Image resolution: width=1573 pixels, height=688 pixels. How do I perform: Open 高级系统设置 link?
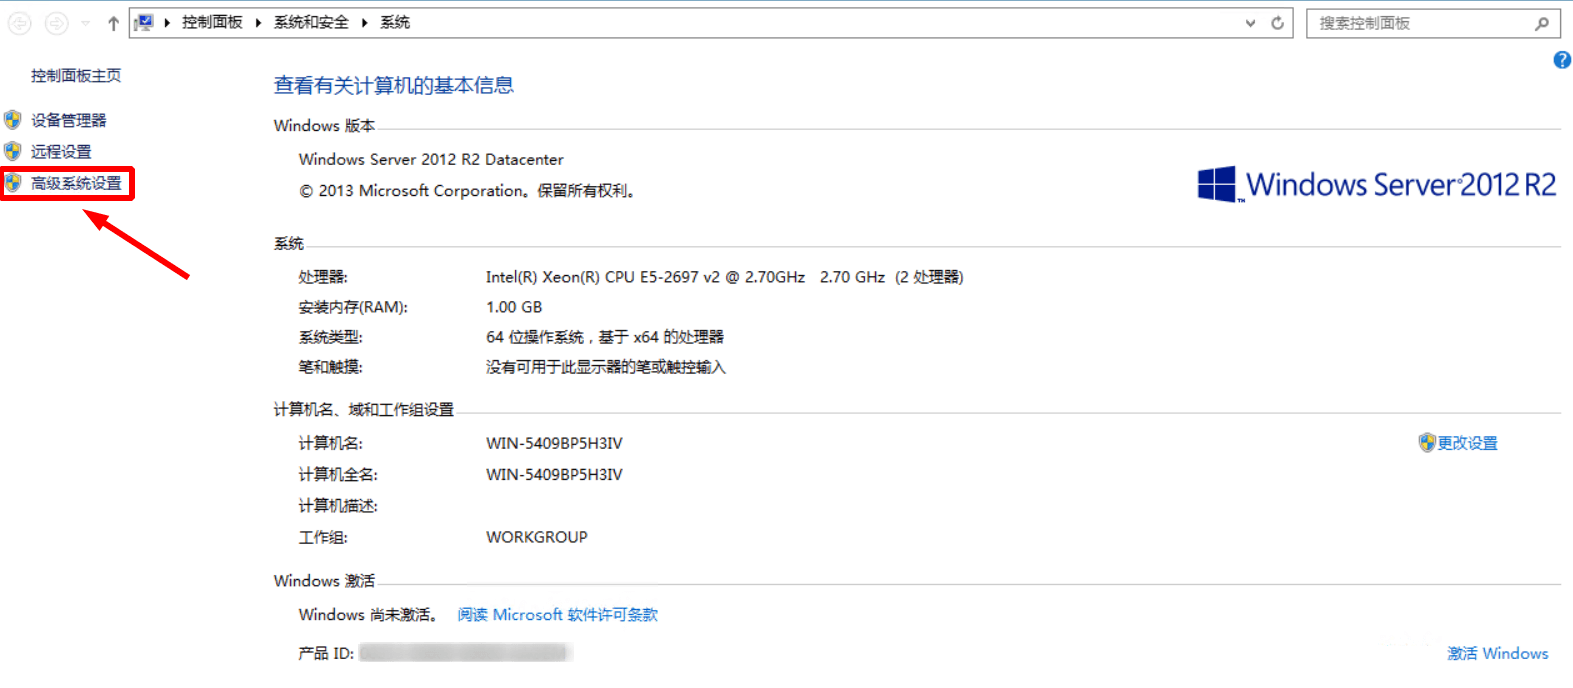click(76, 183)
